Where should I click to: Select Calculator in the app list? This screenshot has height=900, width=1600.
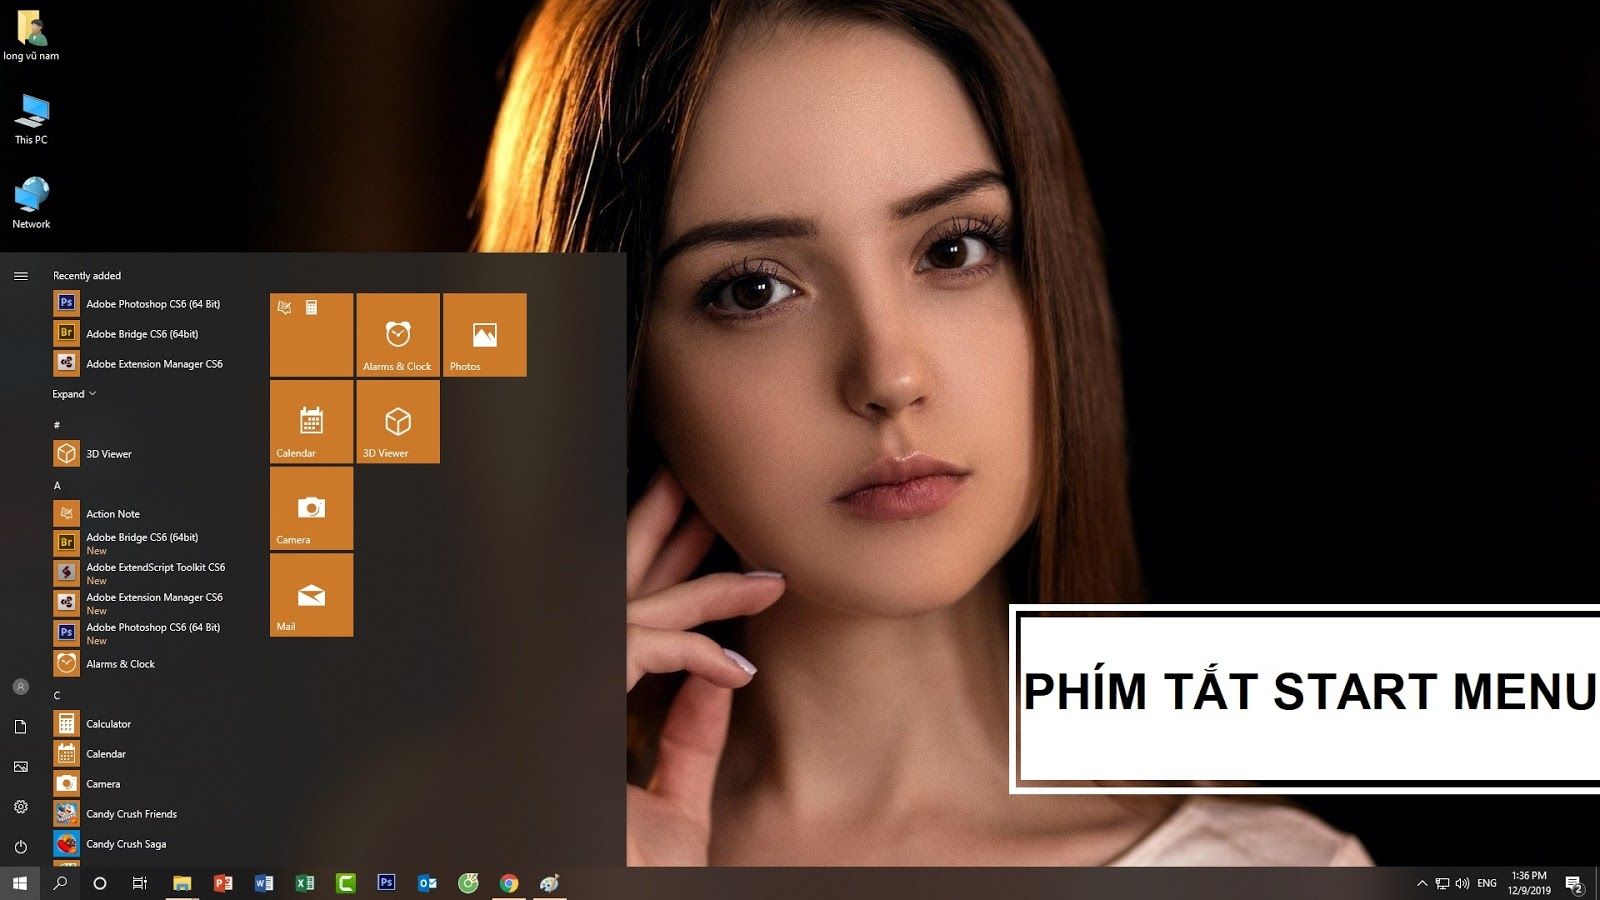tap(108, 723)
